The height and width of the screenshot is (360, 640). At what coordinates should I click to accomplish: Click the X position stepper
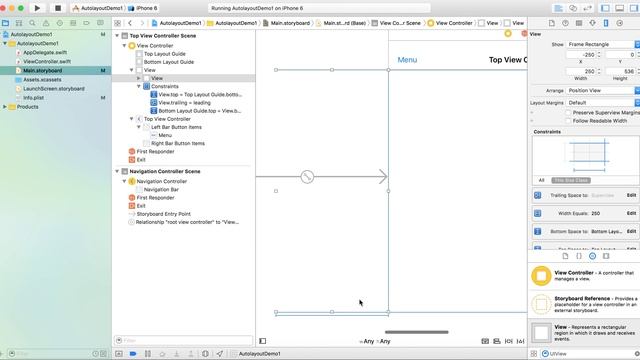coord(599,54)
